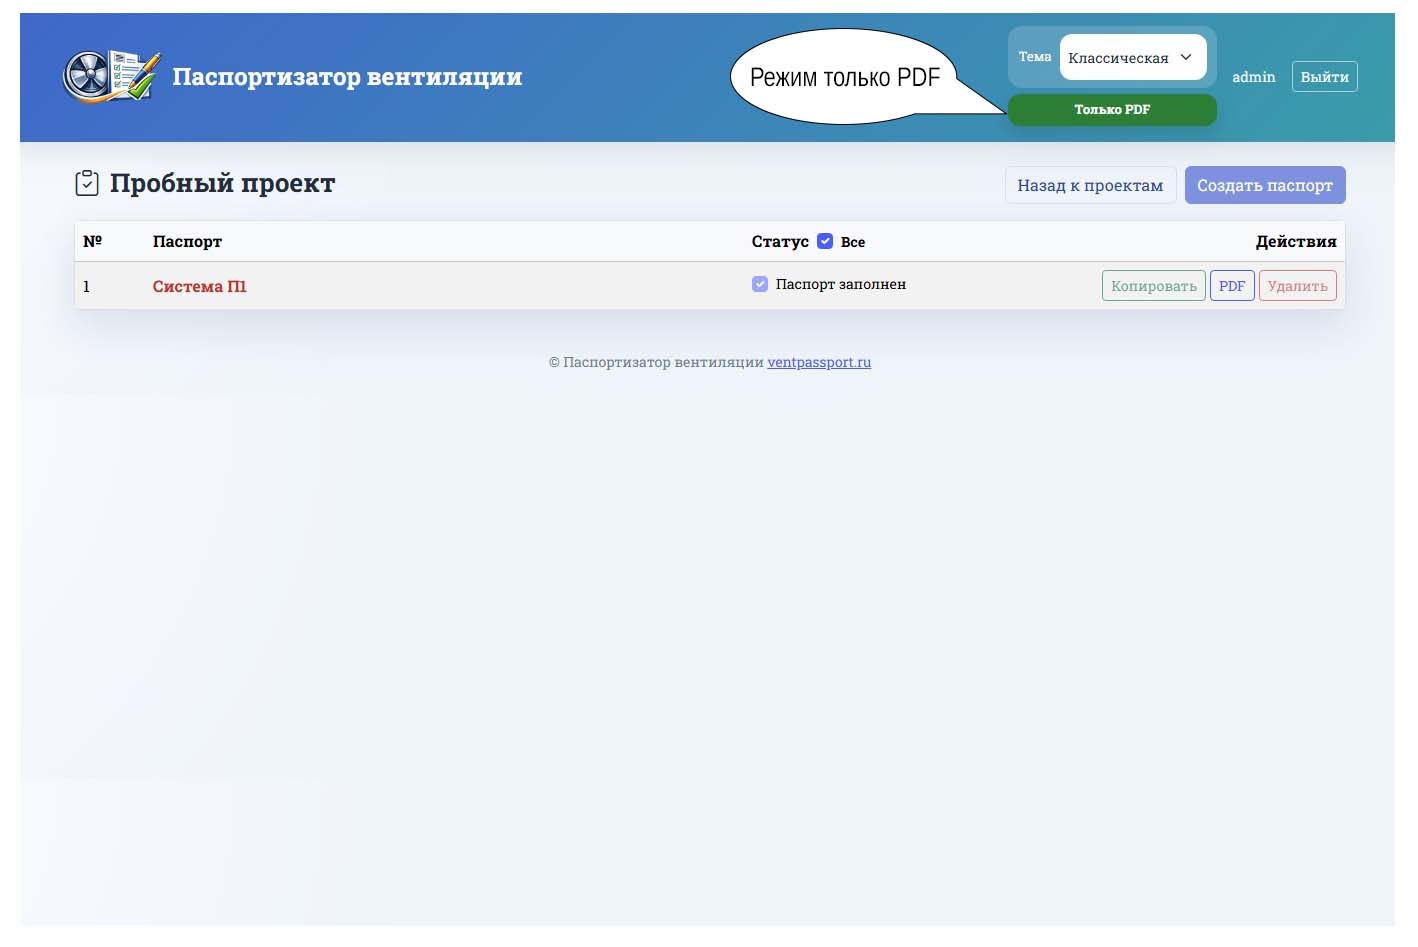Screen dimensions: 1418x947
Task: Click the Паспортизатор вентиляции header title
Action: coord(347,77)
